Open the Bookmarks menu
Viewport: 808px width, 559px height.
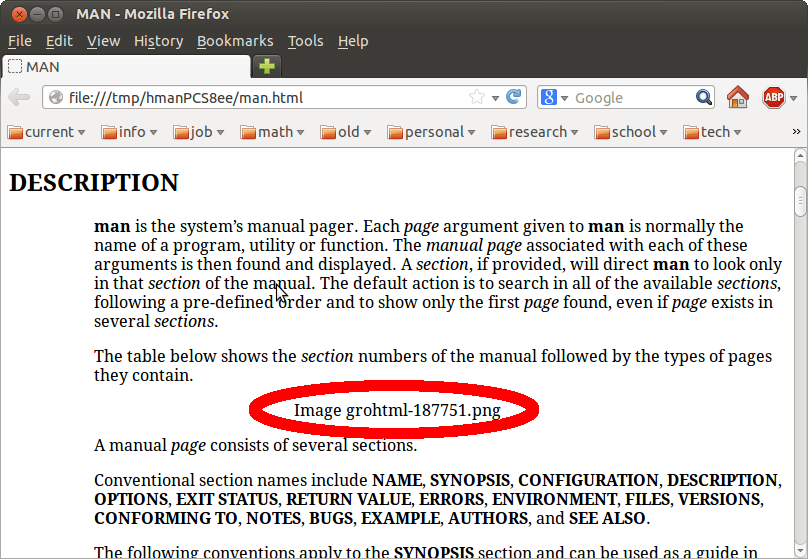[235, 41]
